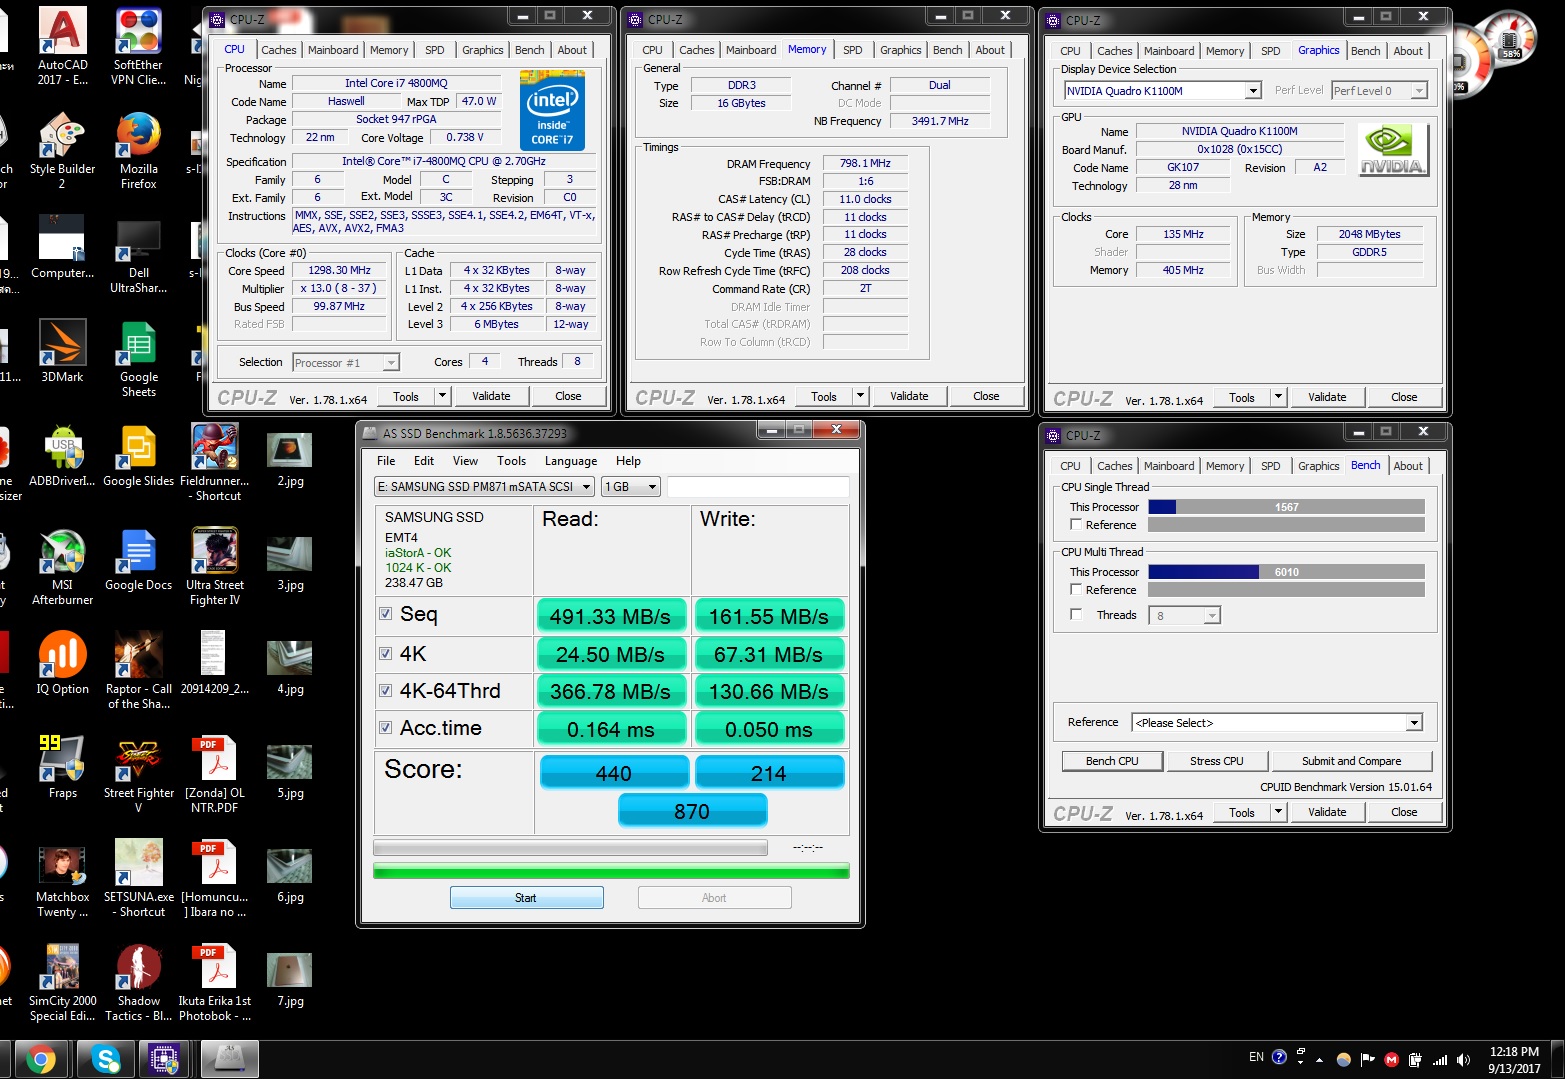The image size is (1565, 1079).
Task: Click Google Chrome in the taskbar
Action: (41, 1059)
